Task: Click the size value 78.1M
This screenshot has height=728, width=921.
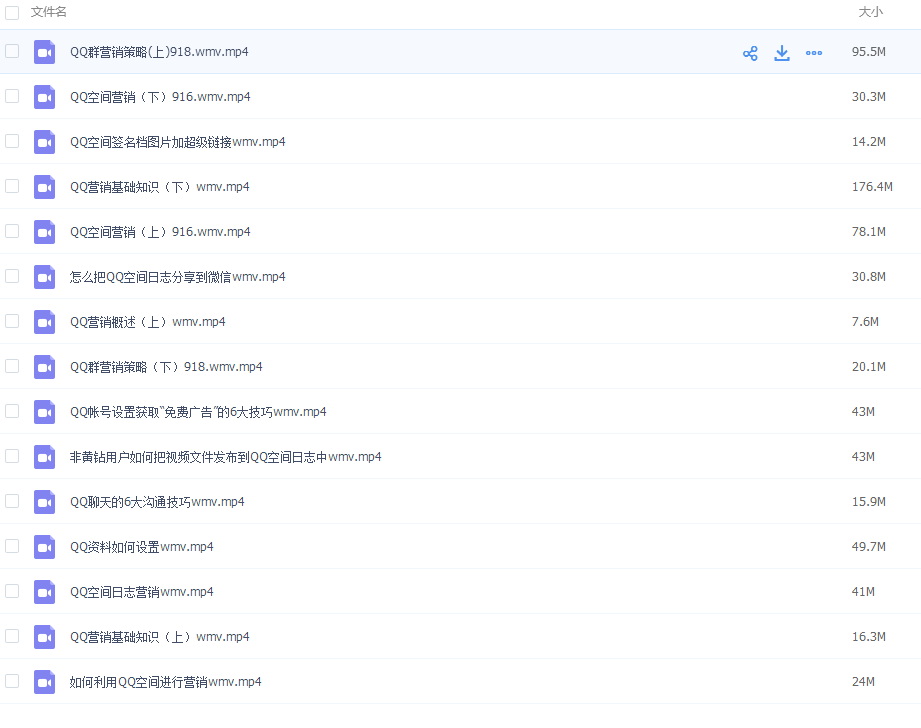Action: 869,232
